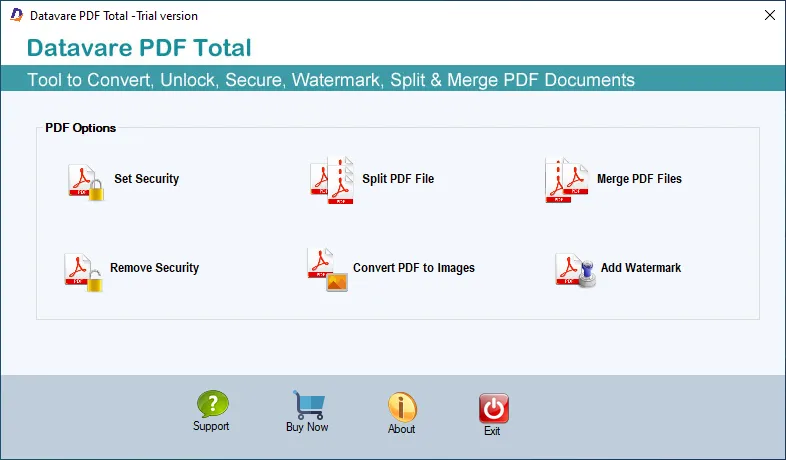The width and height of the screenshot is (786, 460).
Task: Click the Datavare logo in title bar
Action: [x=17, y=15]
